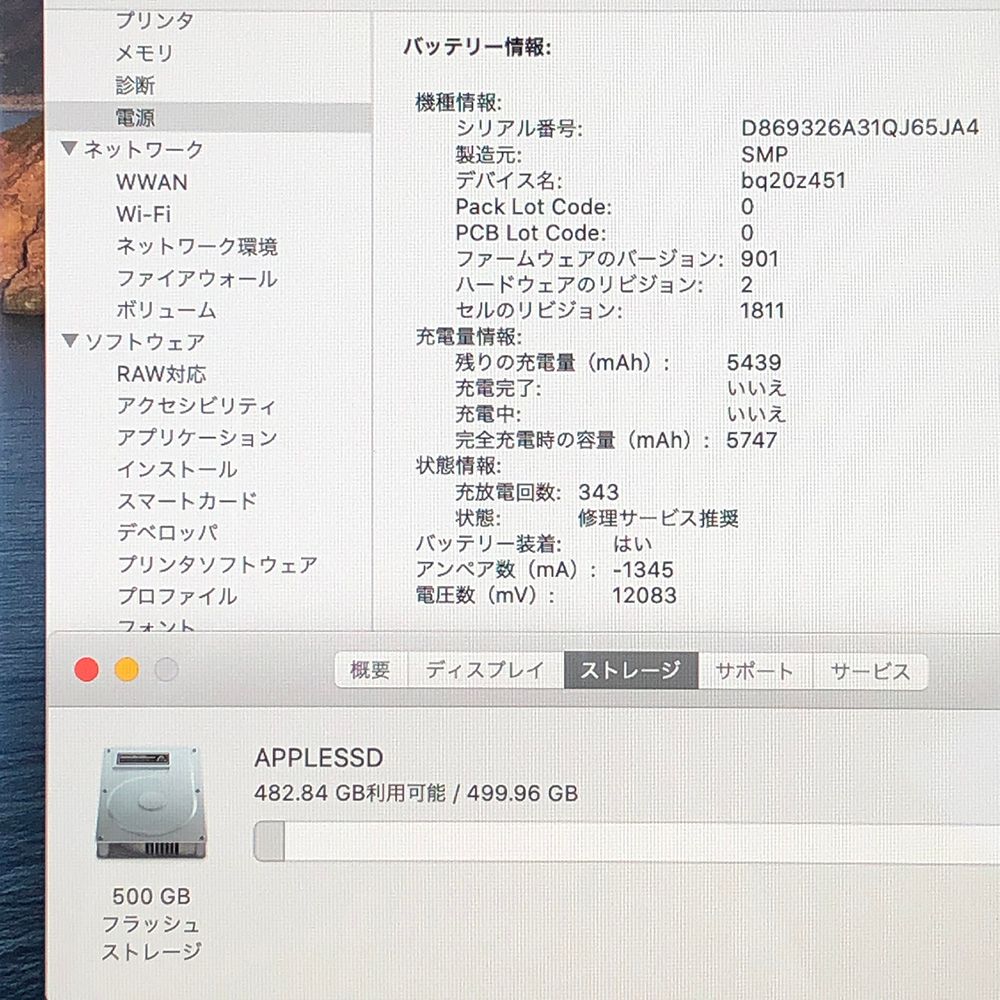Select ネットワーク環境 in sidebar

pyautogui.click(x=197, y=246)
